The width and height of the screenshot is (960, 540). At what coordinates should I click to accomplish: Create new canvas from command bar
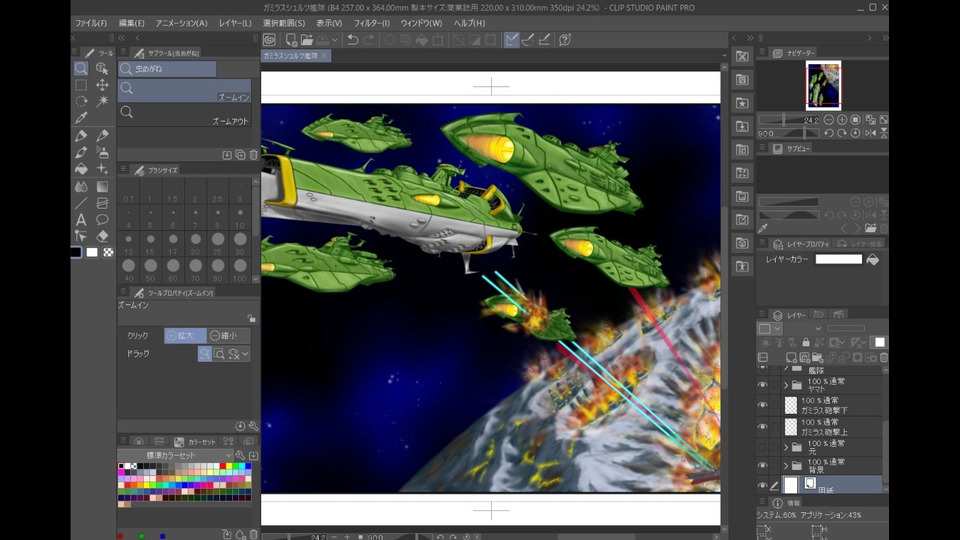coord(291,40)
